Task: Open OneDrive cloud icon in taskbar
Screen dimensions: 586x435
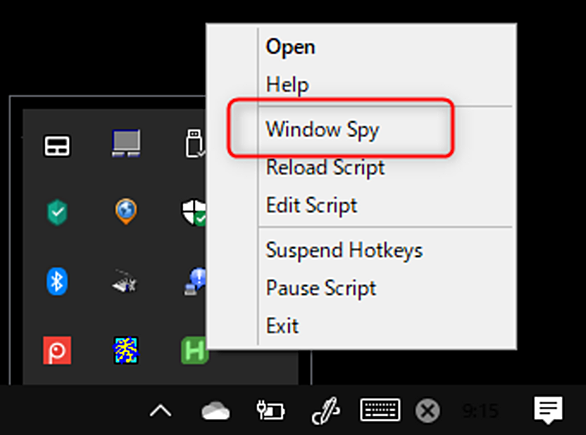Action: click(216, 411)
